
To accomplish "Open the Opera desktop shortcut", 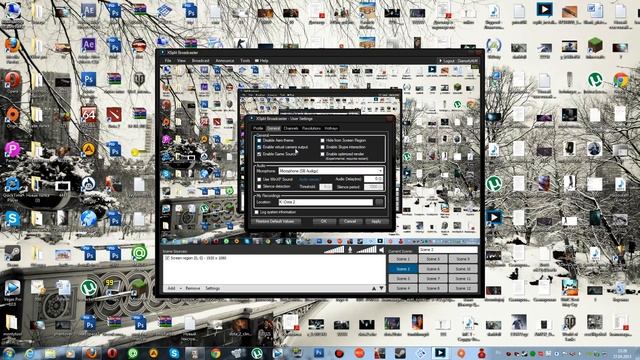I will (x=12, y=80).
